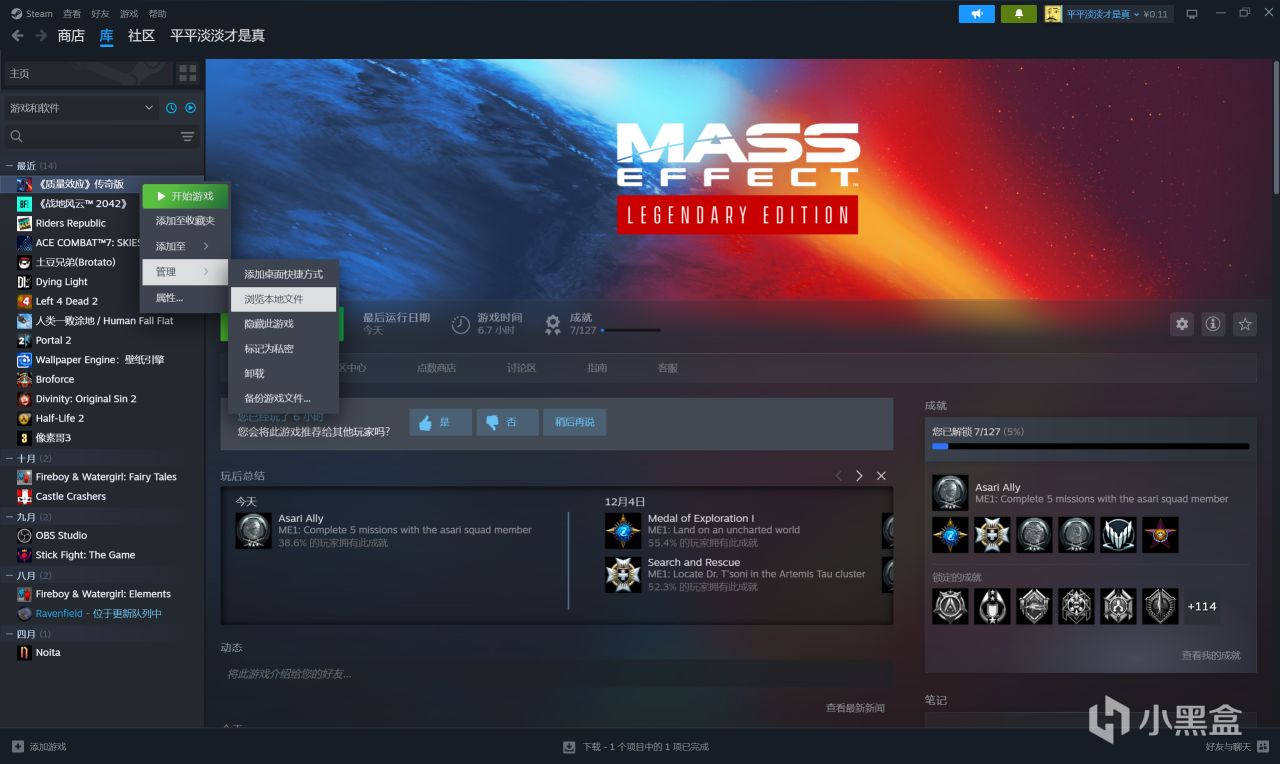Add game to favorites star icon

1244,324
